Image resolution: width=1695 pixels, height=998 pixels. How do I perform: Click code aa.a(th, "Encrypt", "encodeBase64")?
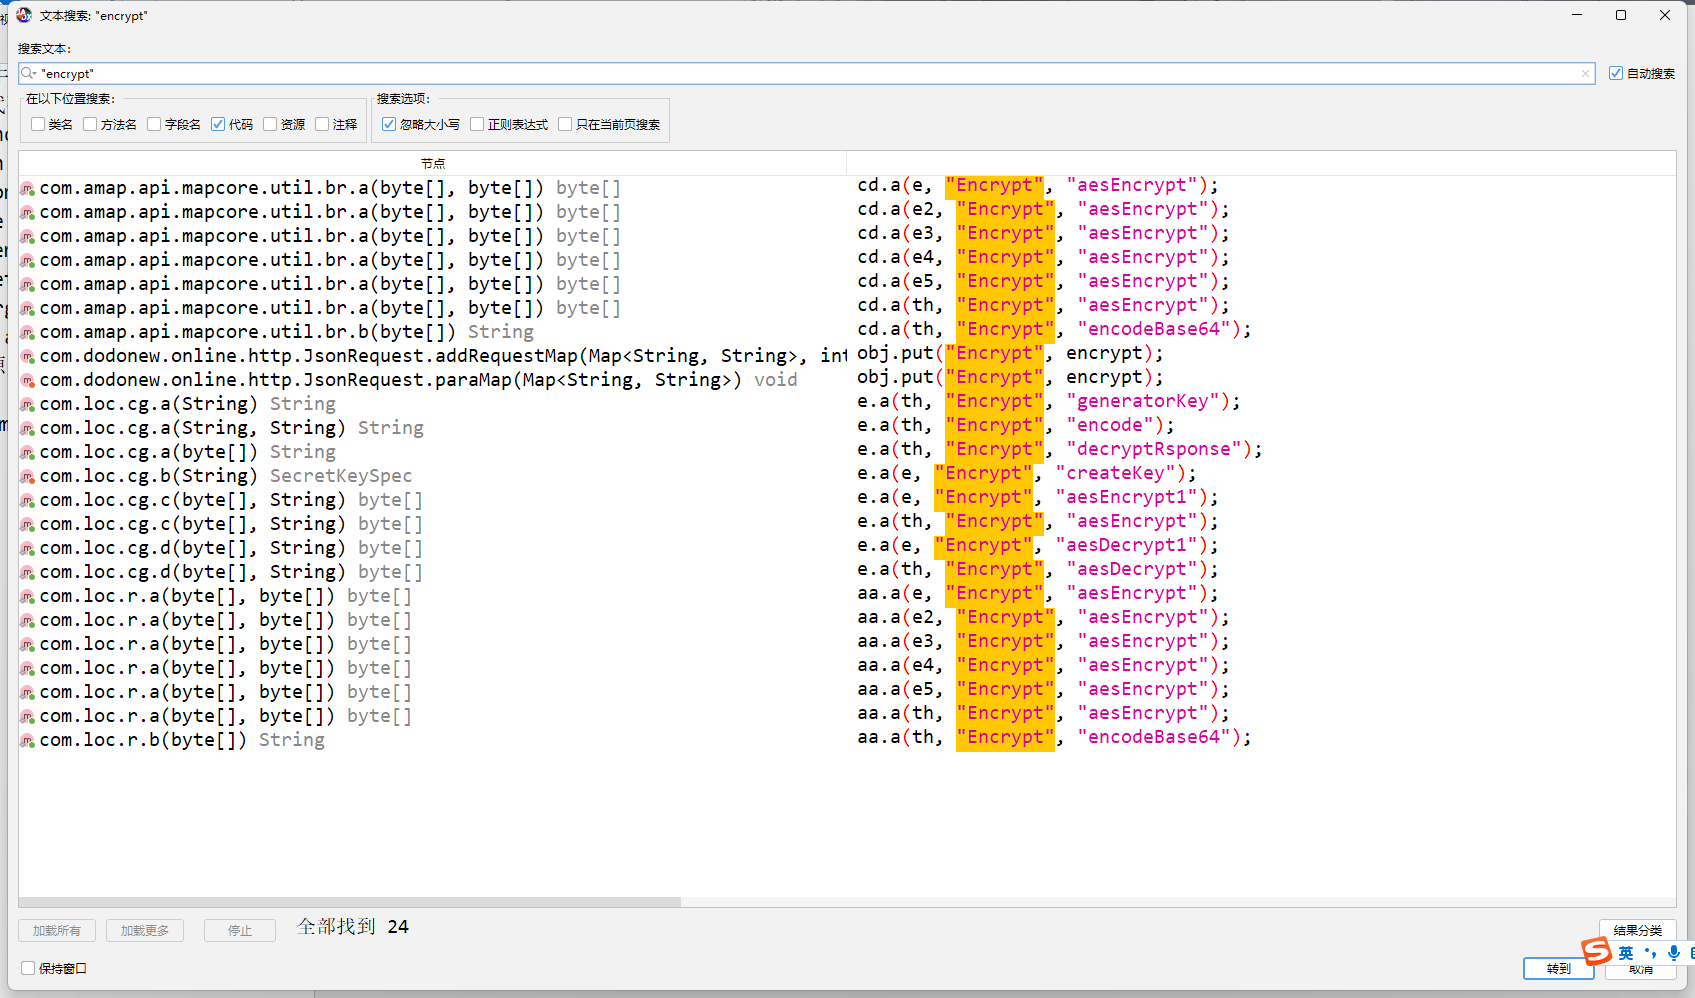(1054, 737)
